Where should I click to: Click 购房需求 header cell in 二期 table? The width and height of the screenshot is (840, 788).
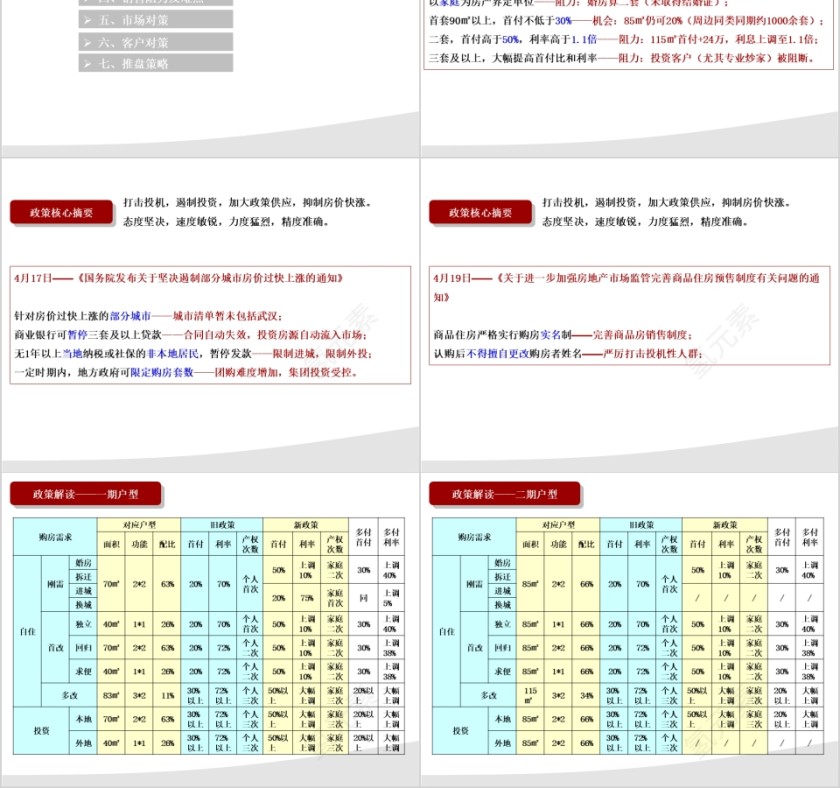tap(475, 537)
